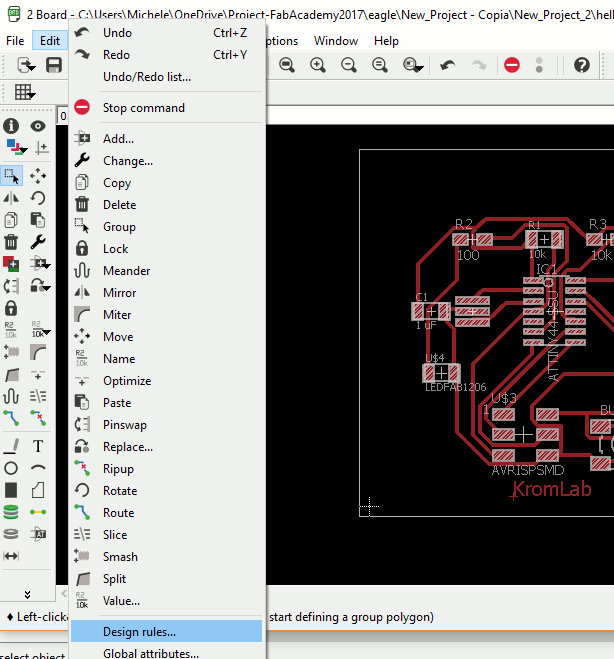Select the Text tool in left toolbar

(x=38, y=446)
